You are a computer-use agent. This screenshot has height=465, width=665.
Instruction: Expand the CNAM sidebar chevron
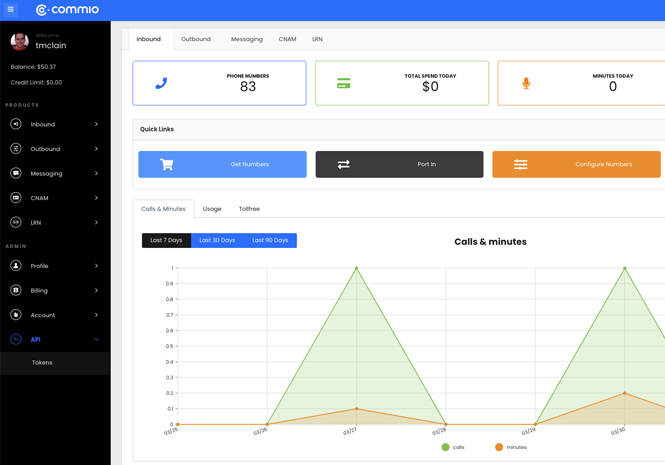pos(96,198)
